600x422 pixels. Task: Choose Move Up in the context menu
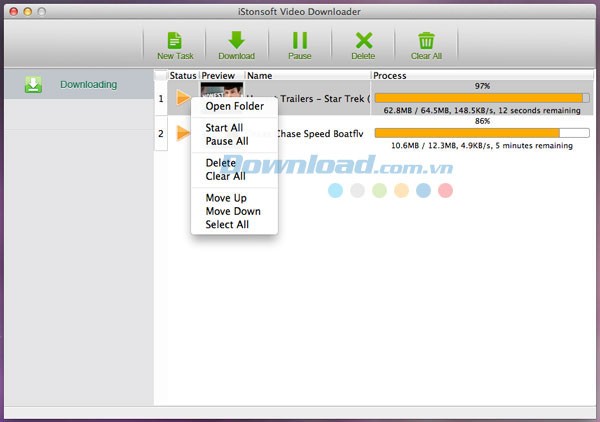click(x=226, y=198)
